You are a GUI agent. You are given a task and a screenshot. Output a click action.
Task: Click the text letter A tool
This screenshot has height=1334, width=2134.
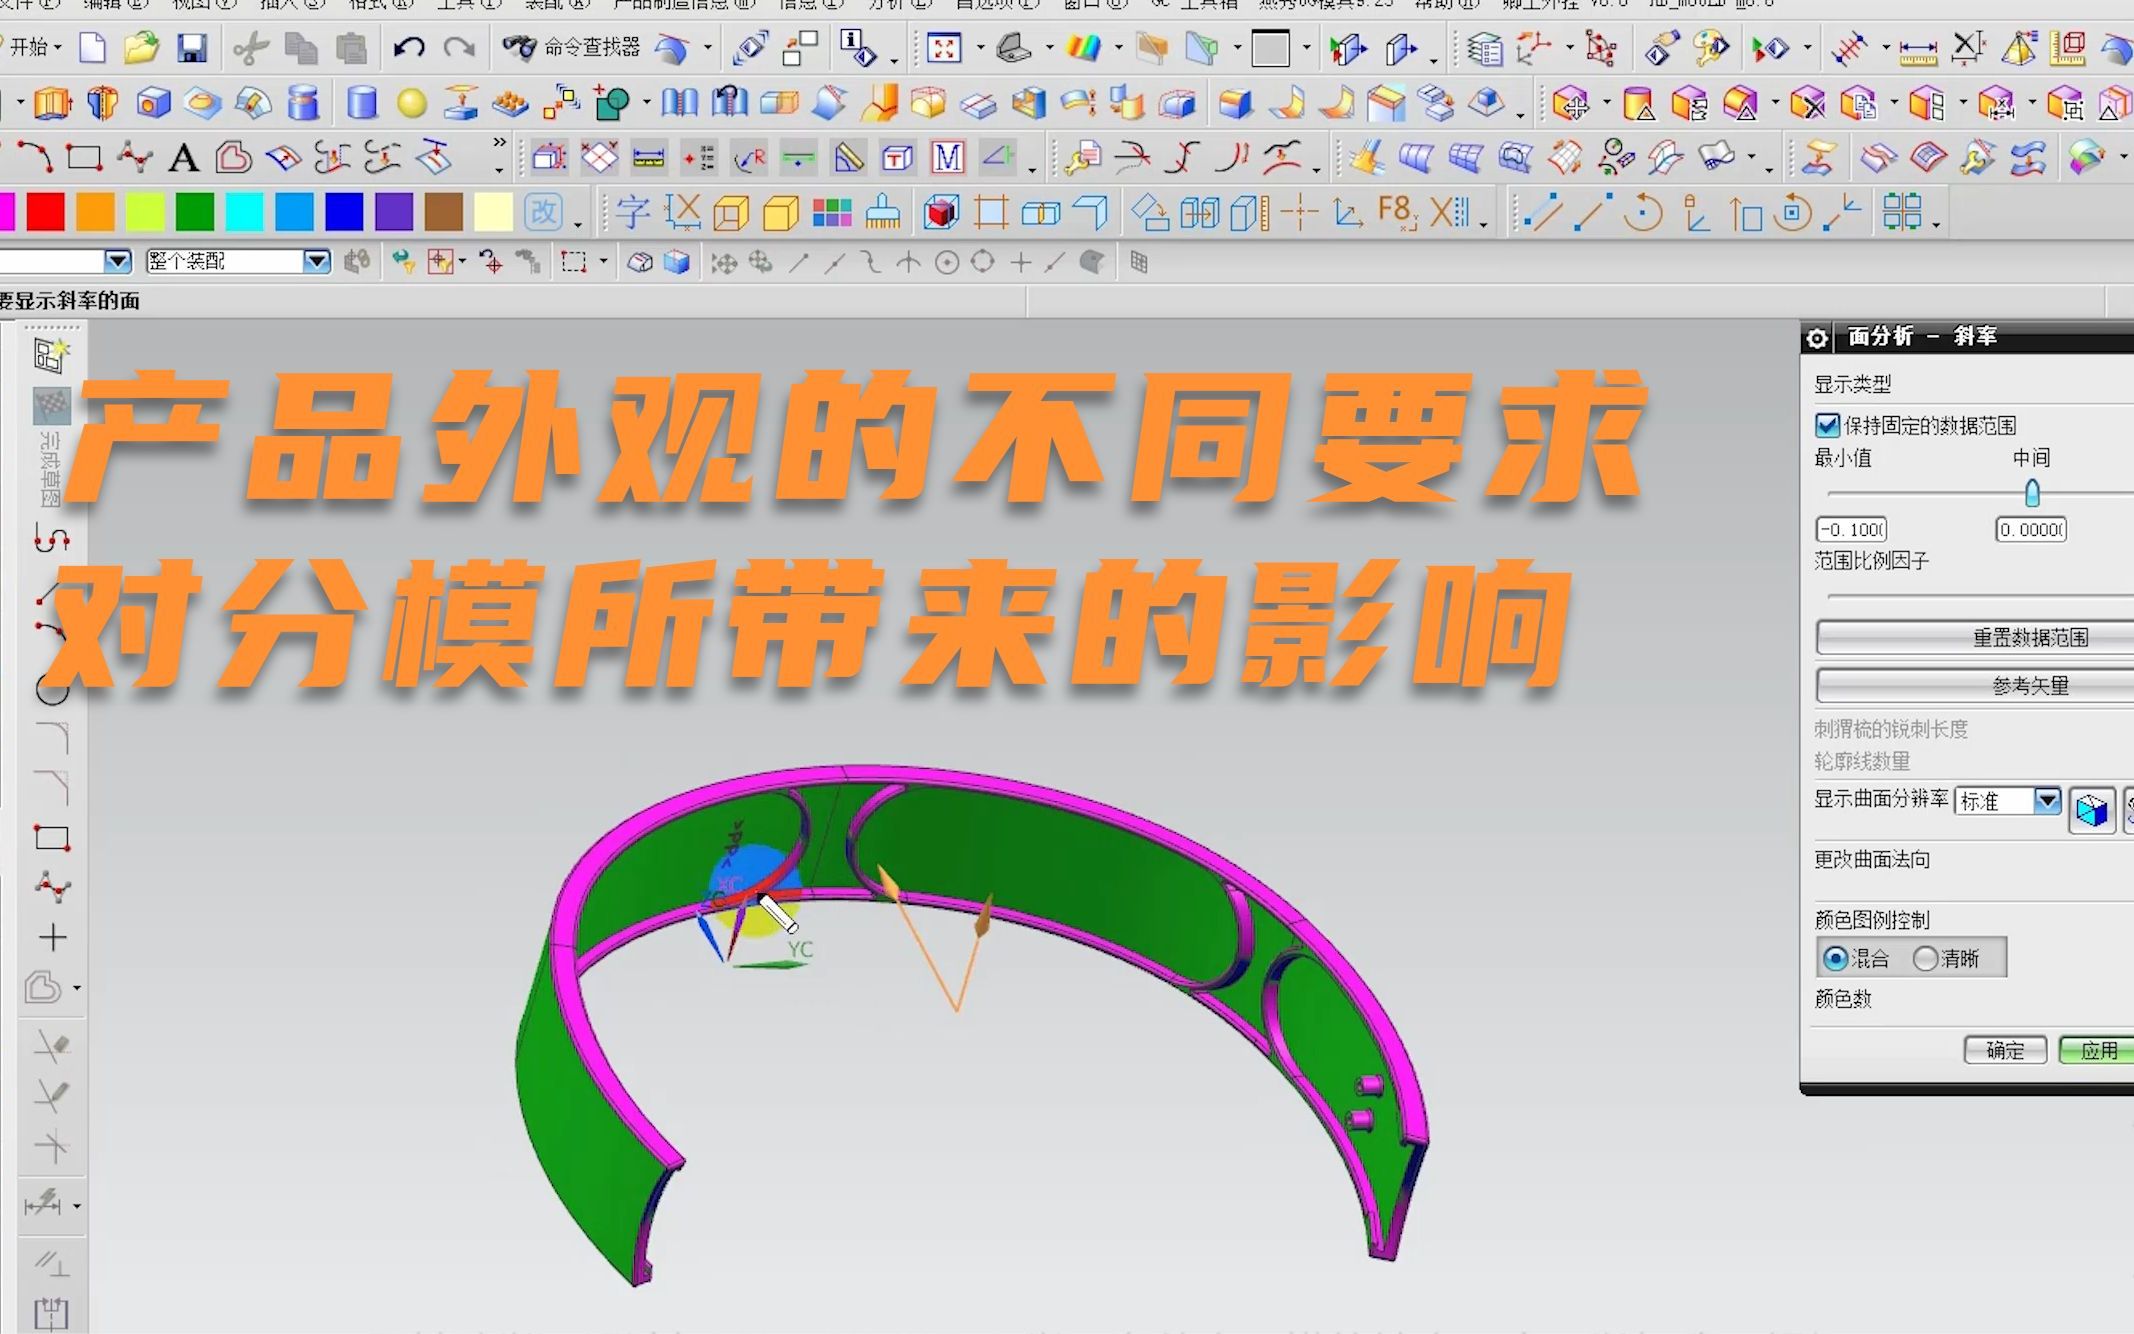[x=183, y=158]
